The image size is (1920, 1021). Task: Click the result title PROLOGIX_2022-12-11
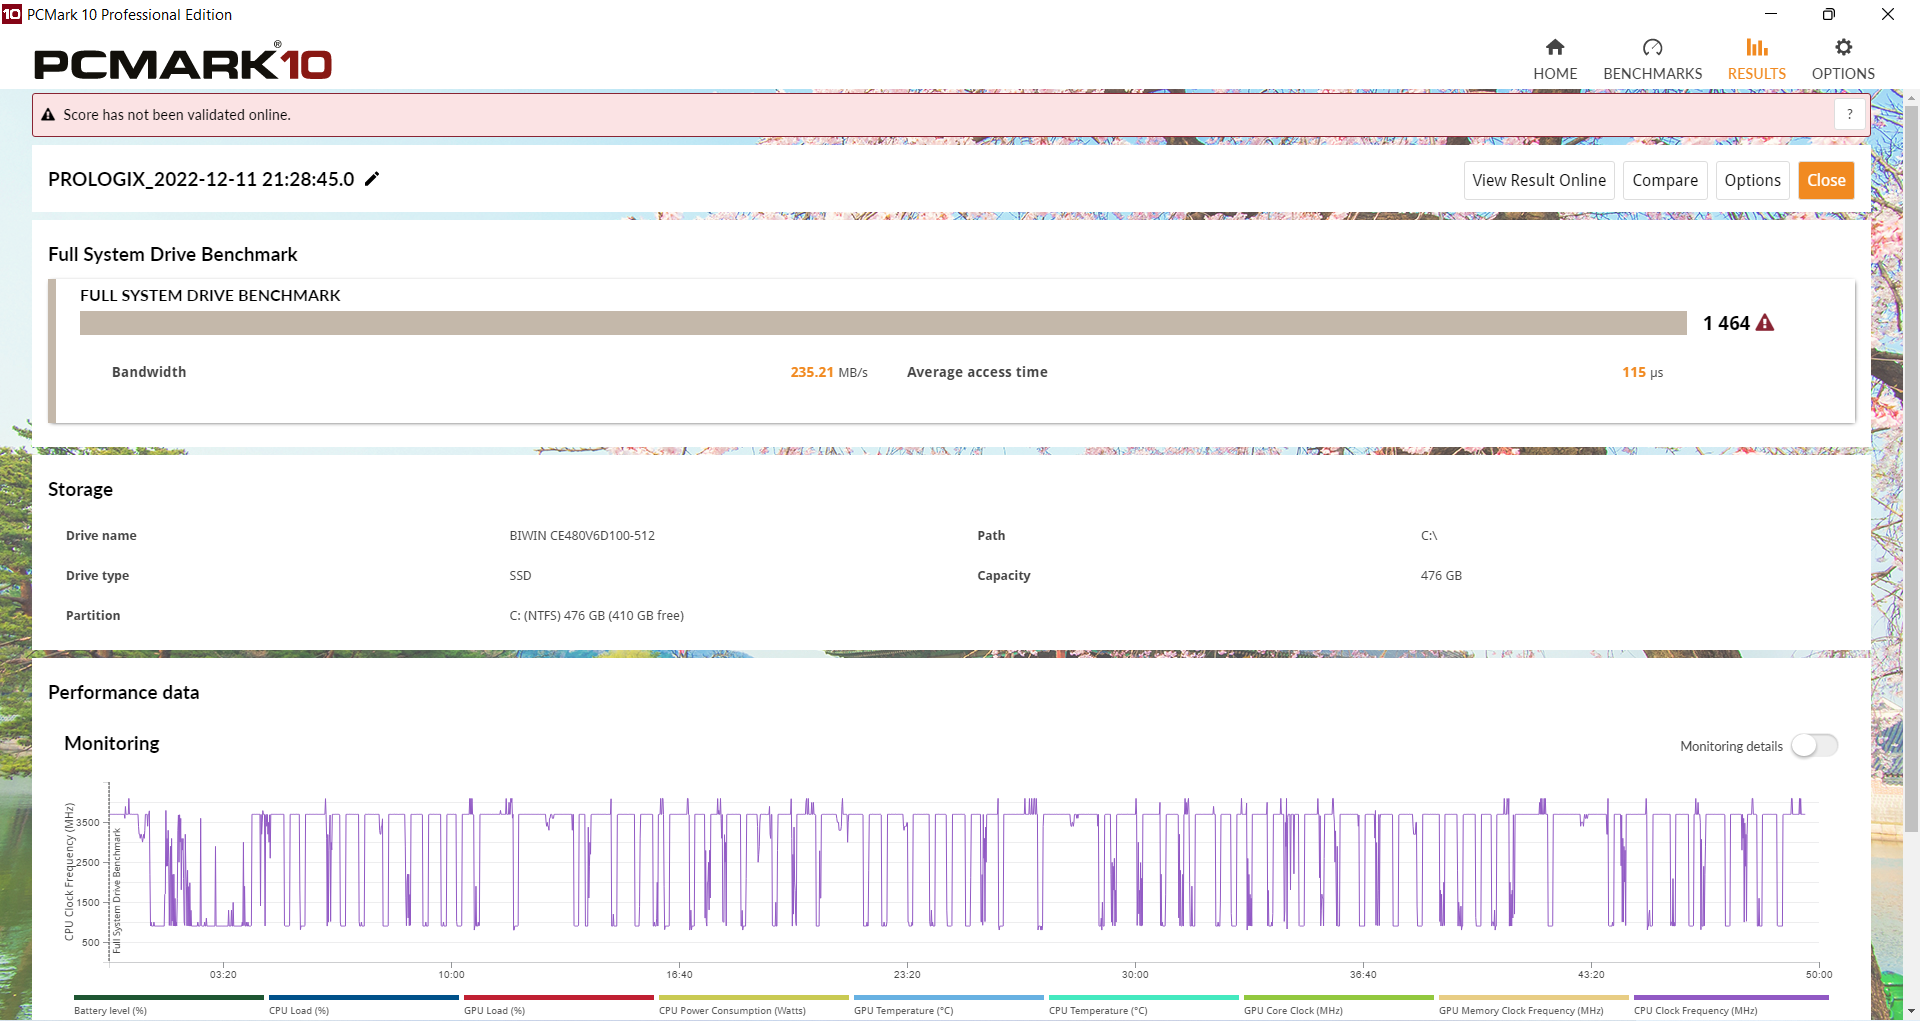tap(201, 179)
